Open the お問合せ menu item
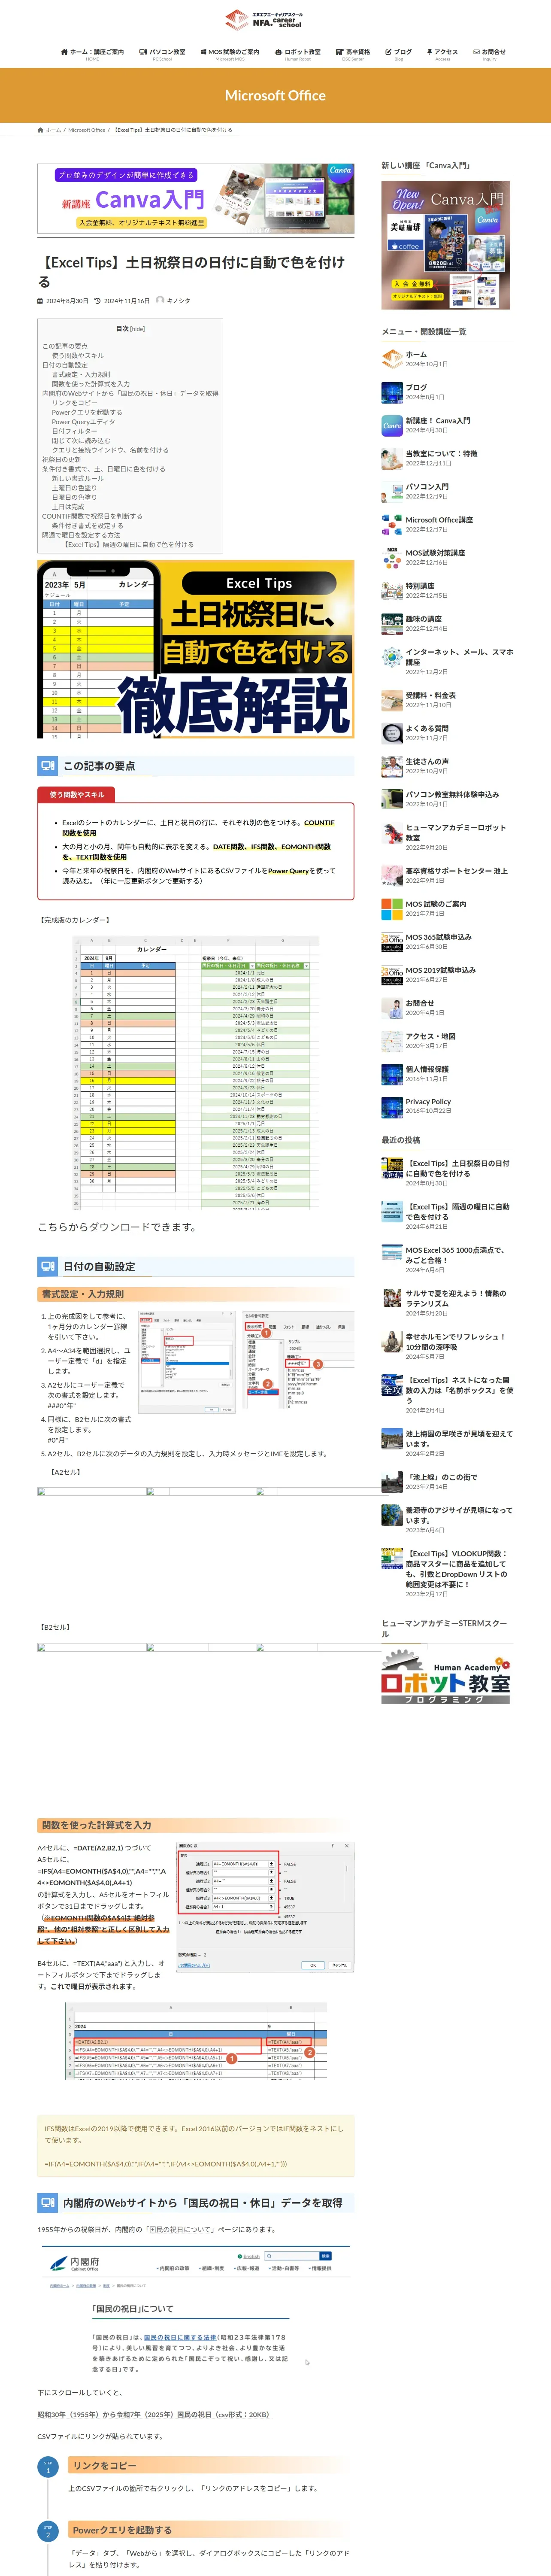551x2576 pixels. 489,54
